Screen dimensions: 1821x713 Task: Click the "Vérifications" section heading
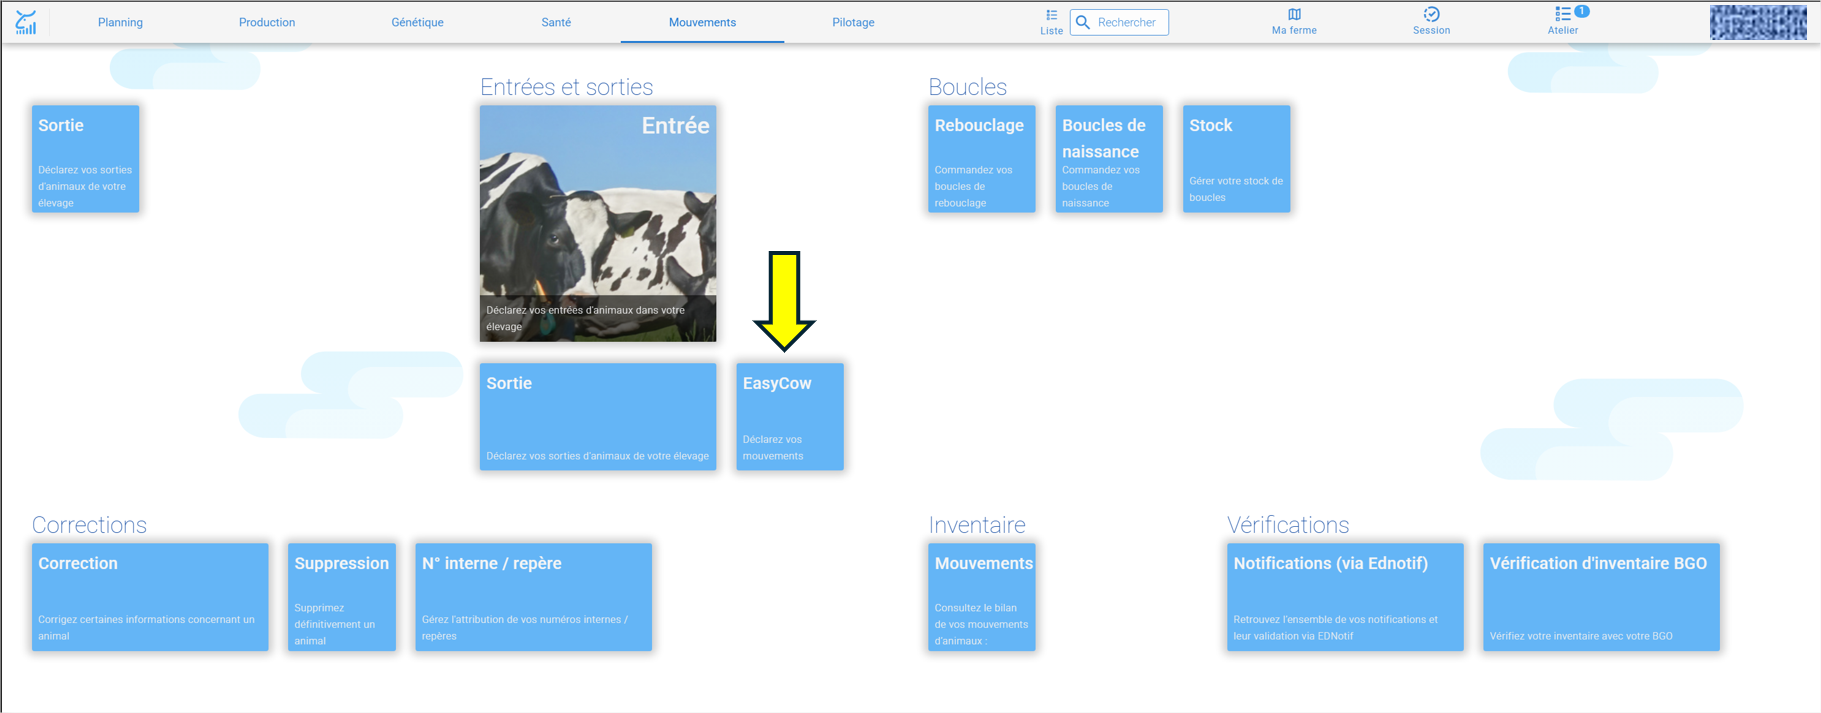1288,525
